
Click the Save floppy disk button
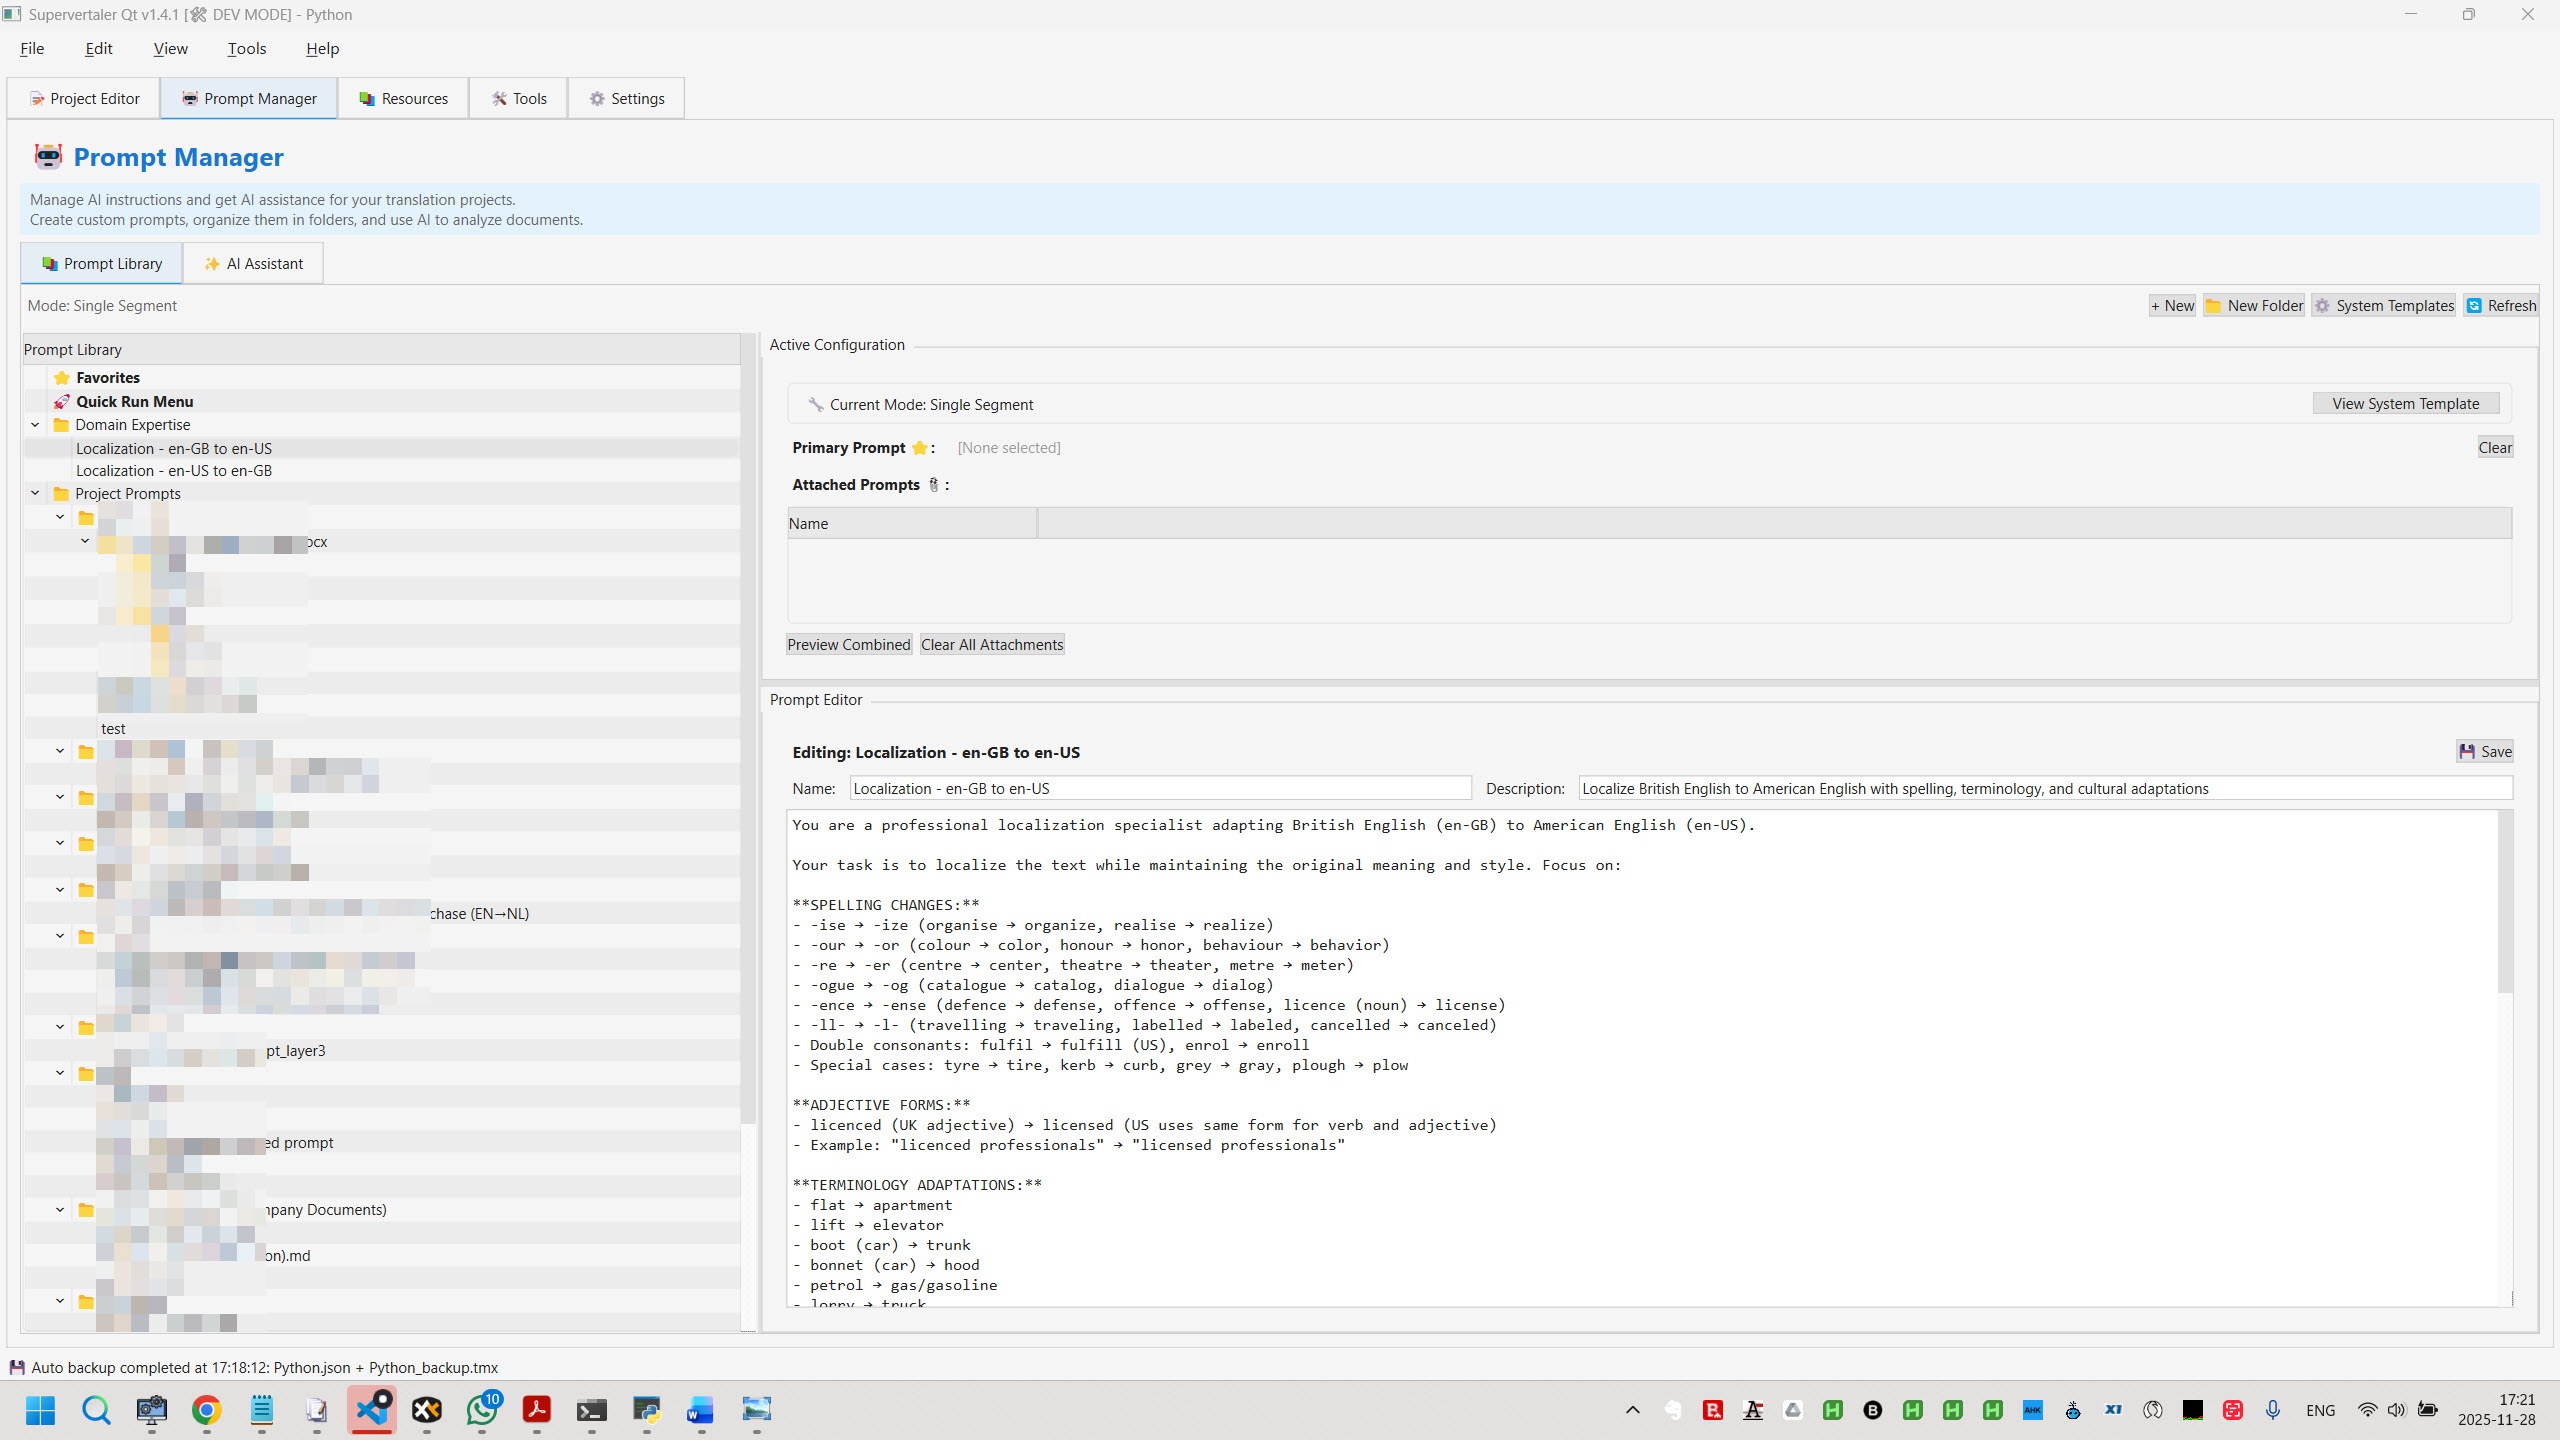(x=2484, y=752)
